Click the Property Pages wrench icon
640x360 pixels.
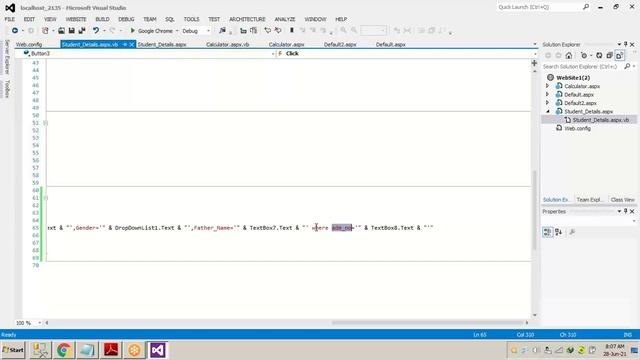tap(572, 232)
